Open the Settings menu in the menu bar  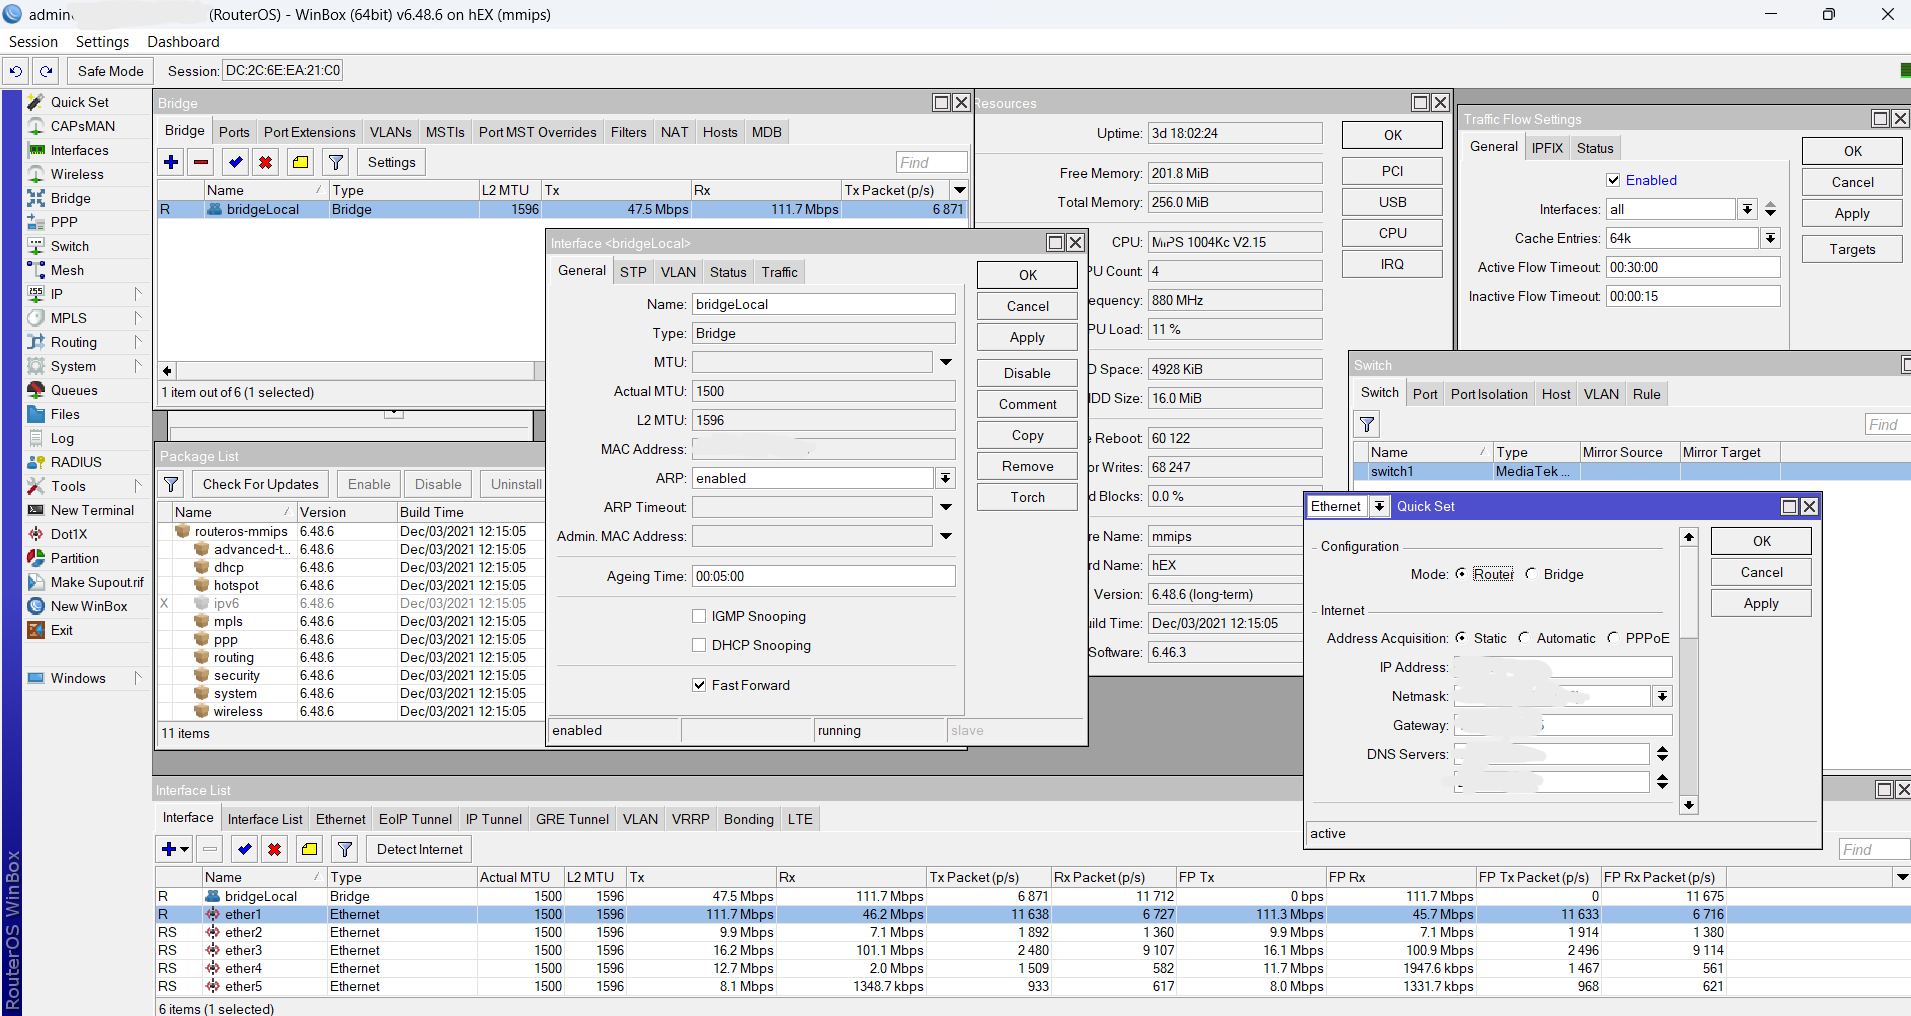pyautogui.click(x=102, y=42)
